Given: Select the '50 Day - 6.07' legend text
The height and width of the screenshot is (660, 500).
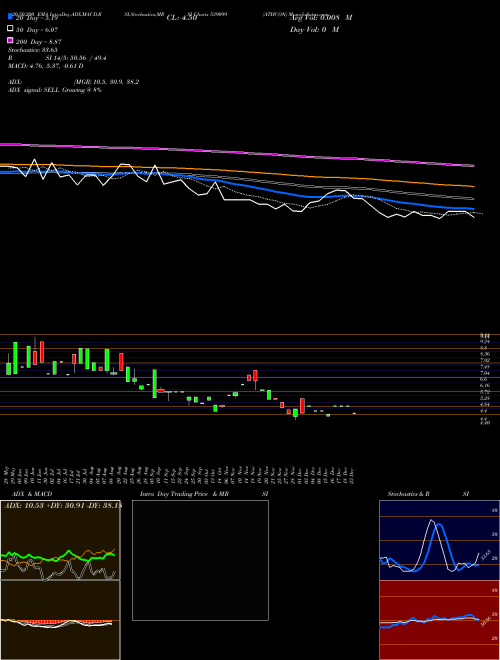Looking at the screenshot, I should pyautogui.click(x=37, y=30).
